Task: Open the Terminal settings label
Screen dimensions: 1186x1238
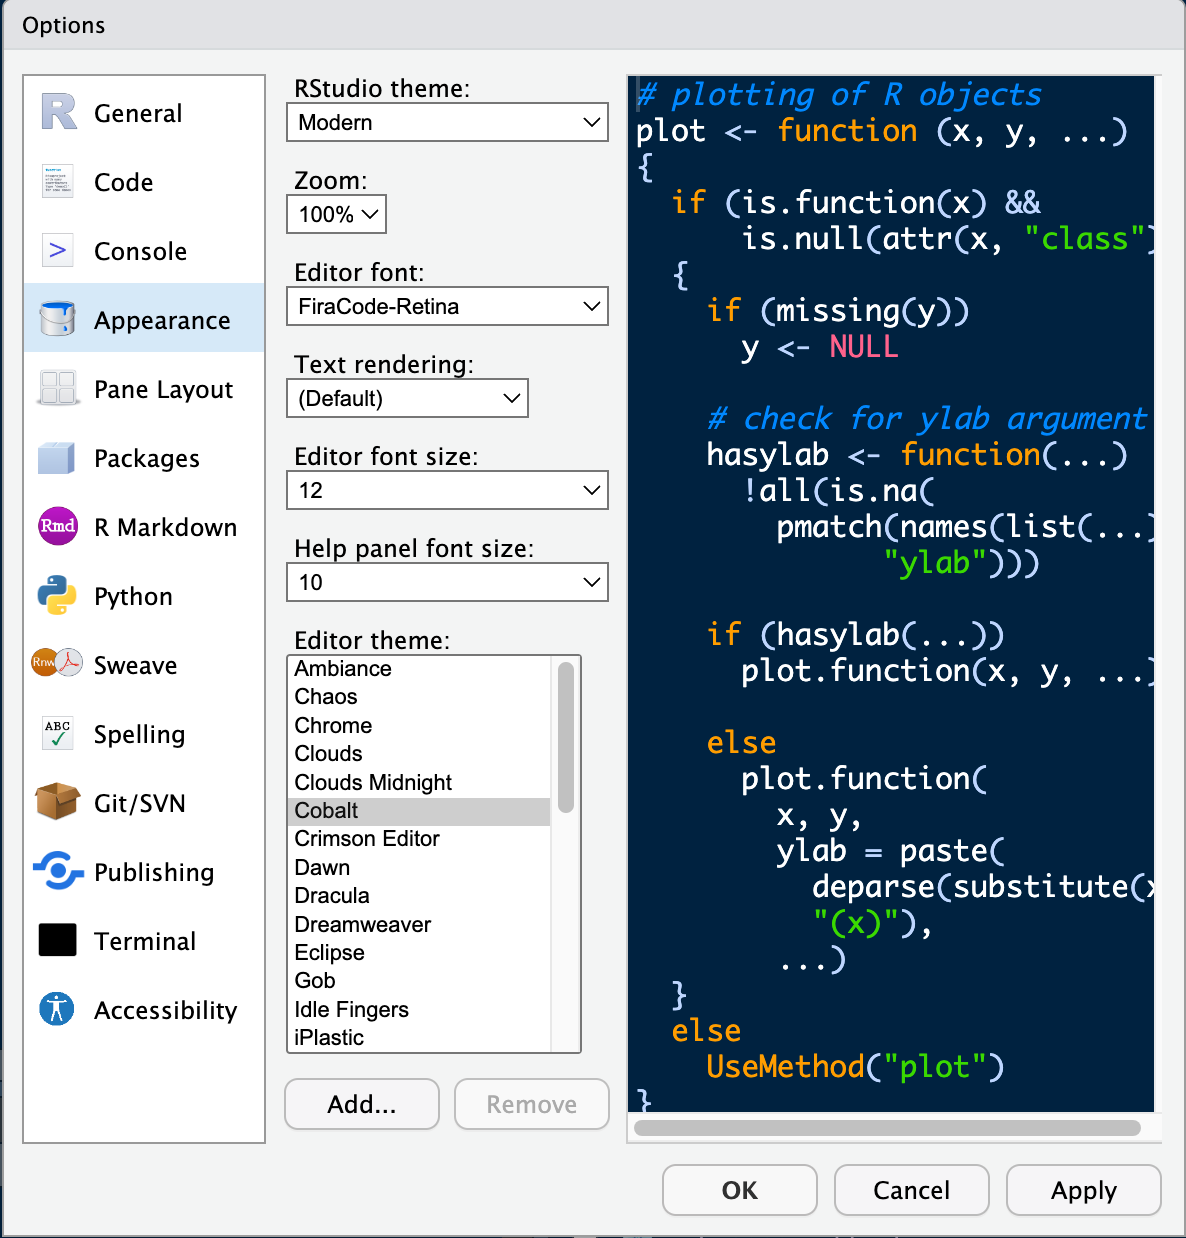Action: (145, 941)
